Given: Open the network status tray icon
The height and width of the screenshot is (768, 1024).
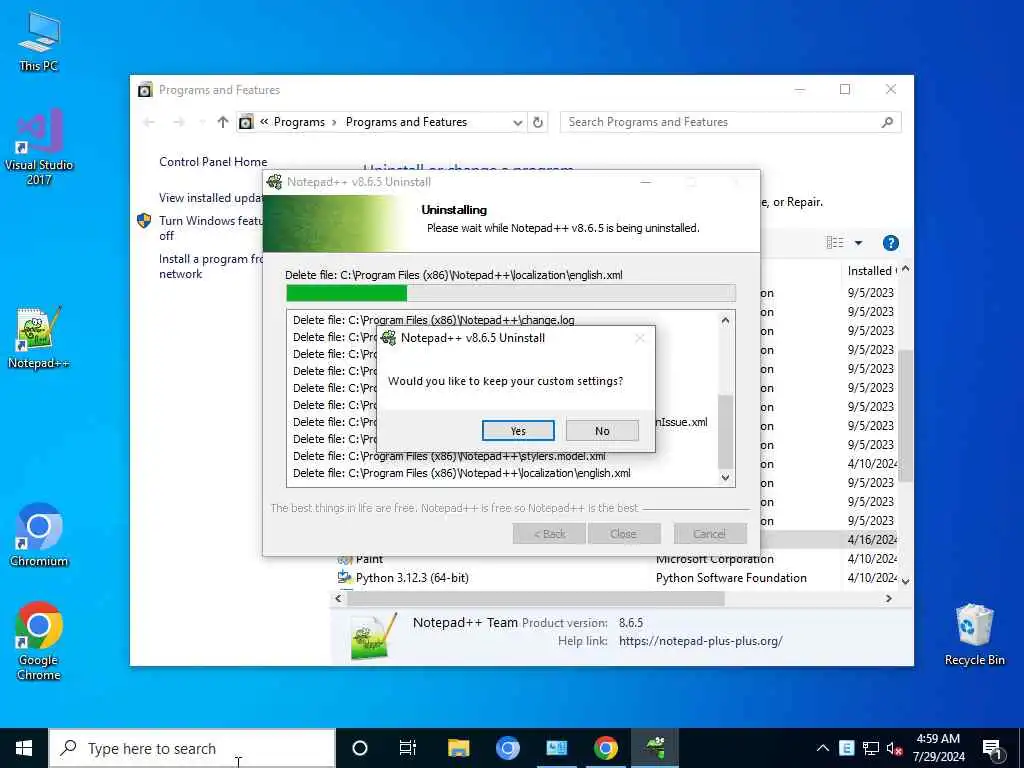Looking at the screenshot, I should point(871,748).
